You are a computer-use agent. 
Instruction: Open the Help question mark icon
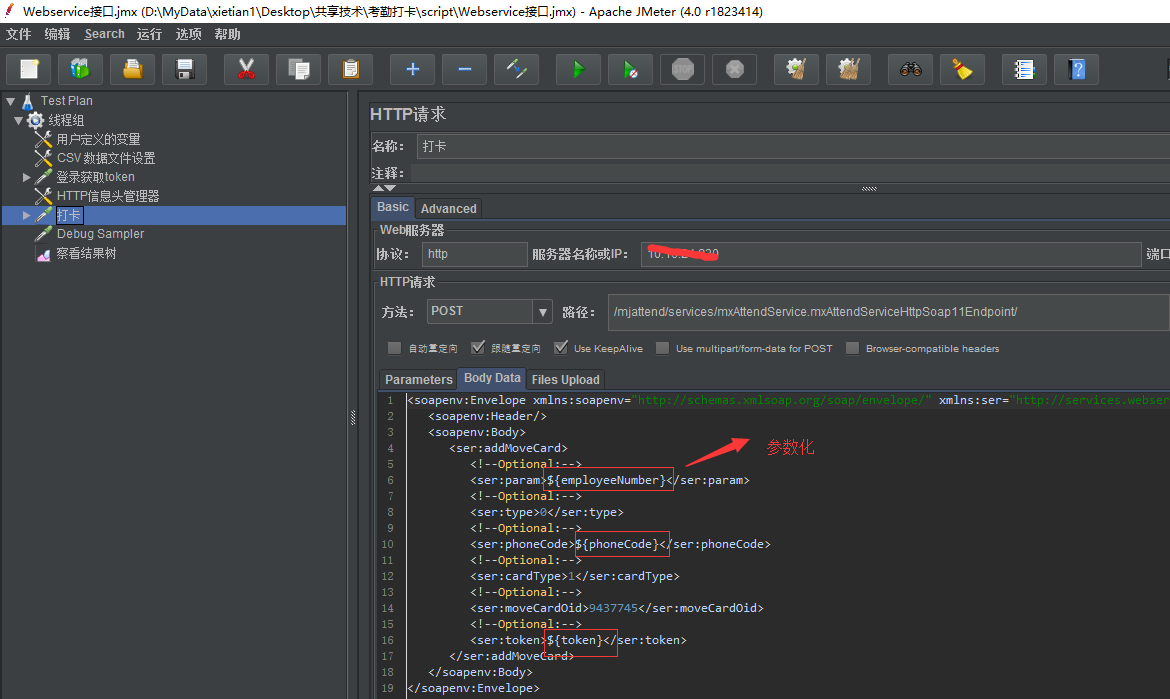pyautogui.click(x=1076, y=69)
